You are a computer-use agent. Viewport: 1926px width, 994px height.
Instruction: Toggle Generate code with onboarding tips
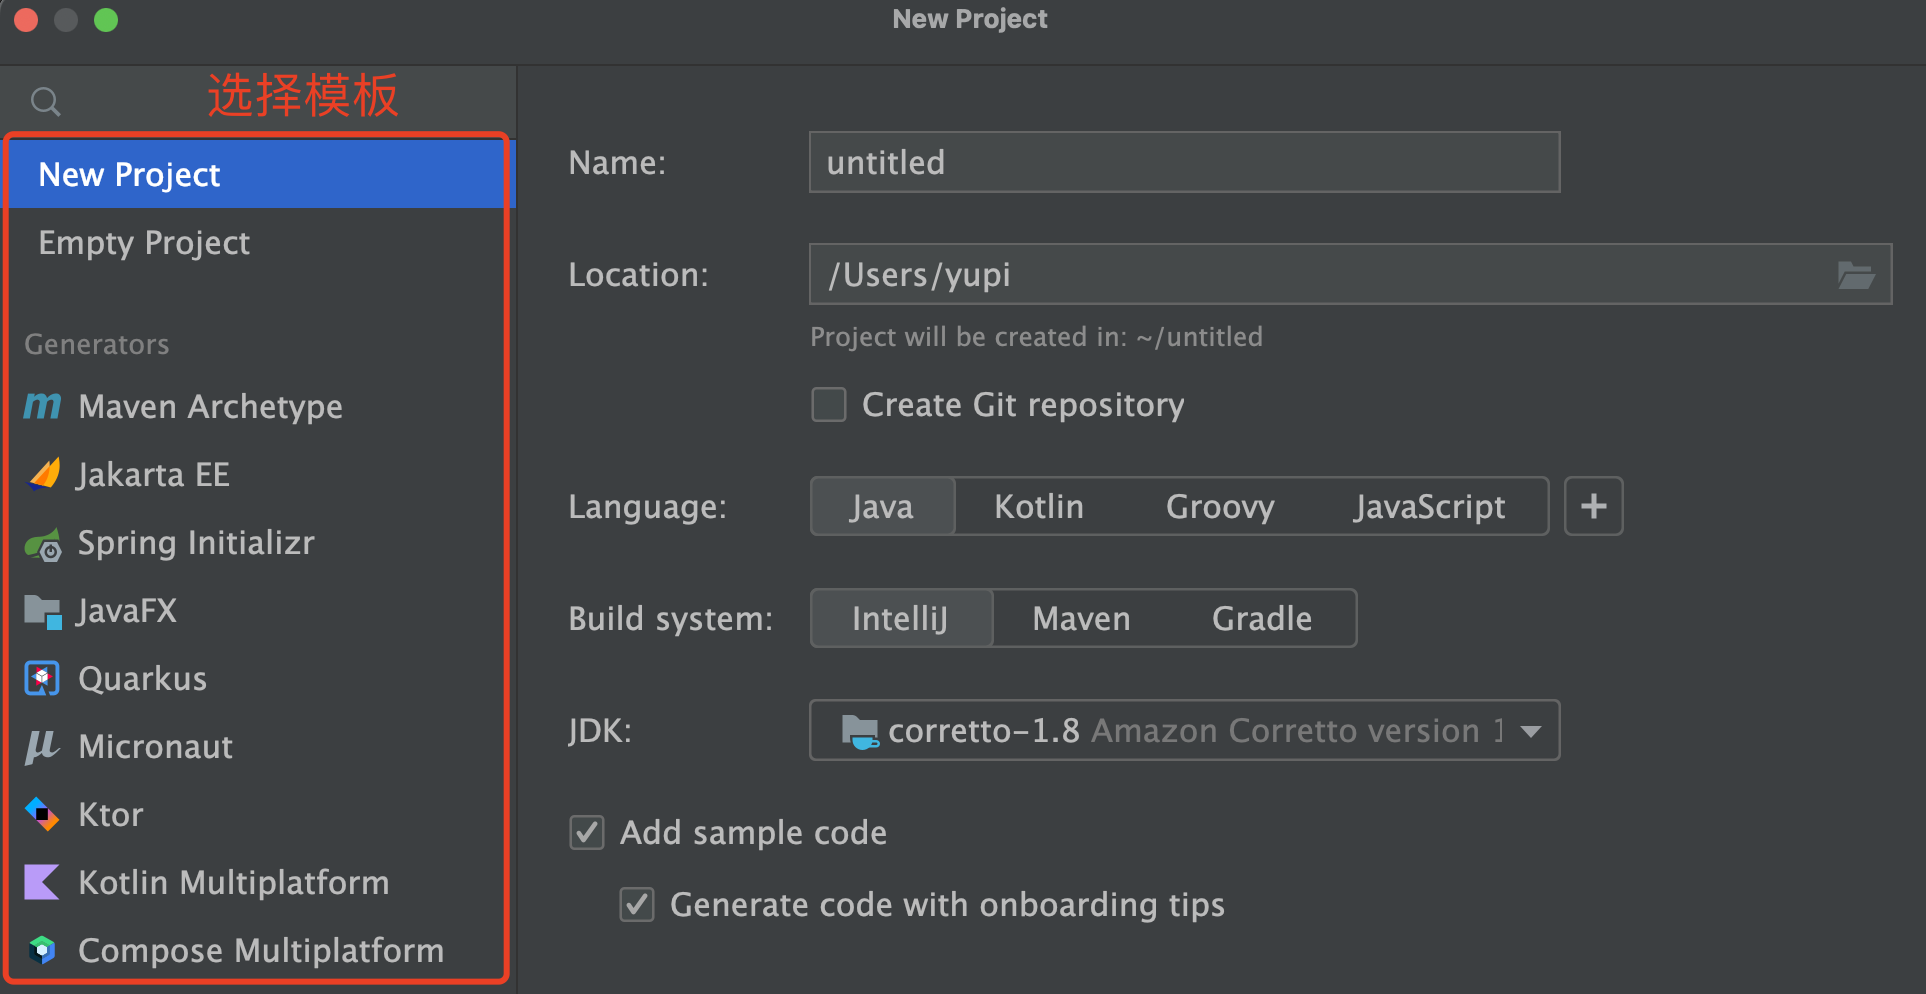(x=637, y=904)
